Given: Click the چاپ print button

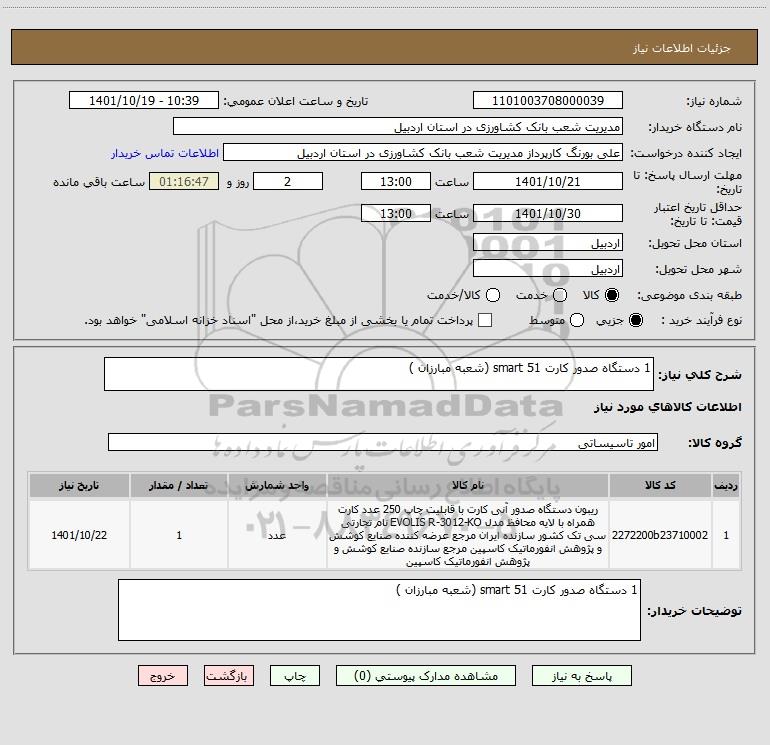Looking at the screenshot, I should 295,676.
